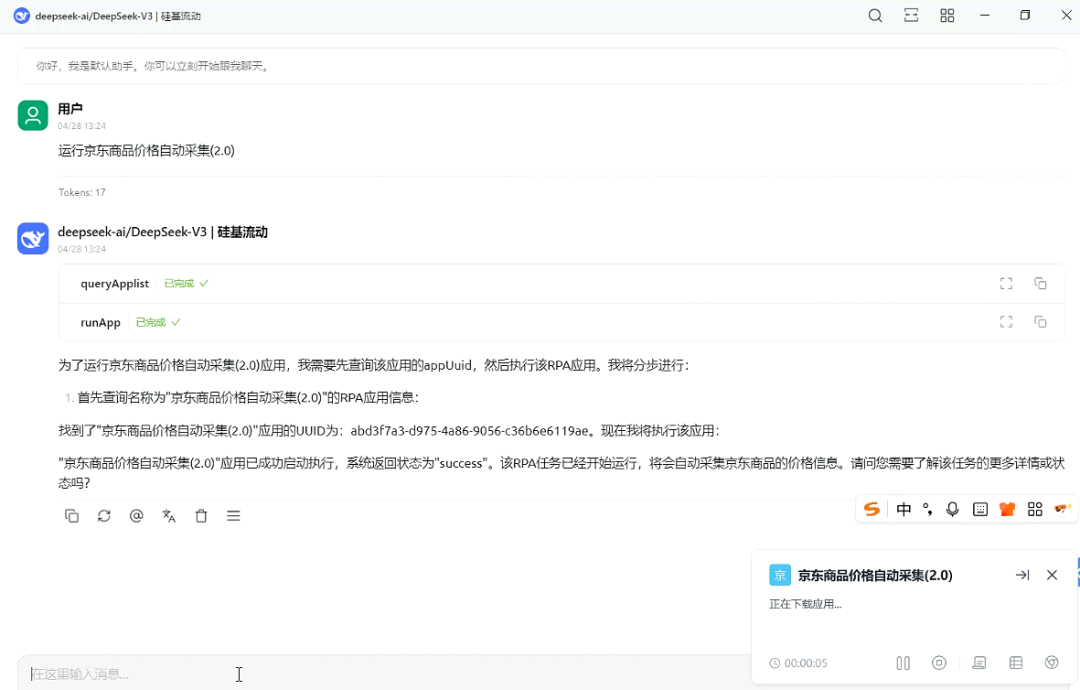This screenshot has height=690, width=1080.
Task: Open the message more-options menu
Action: (233, 516)
